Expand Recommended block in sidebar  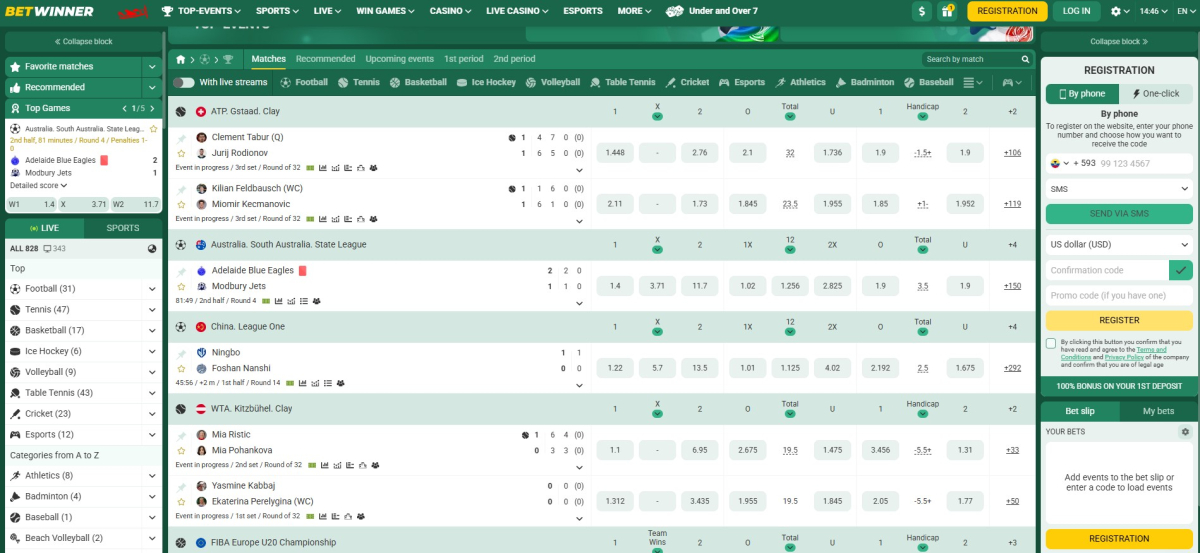pos(152,87)
